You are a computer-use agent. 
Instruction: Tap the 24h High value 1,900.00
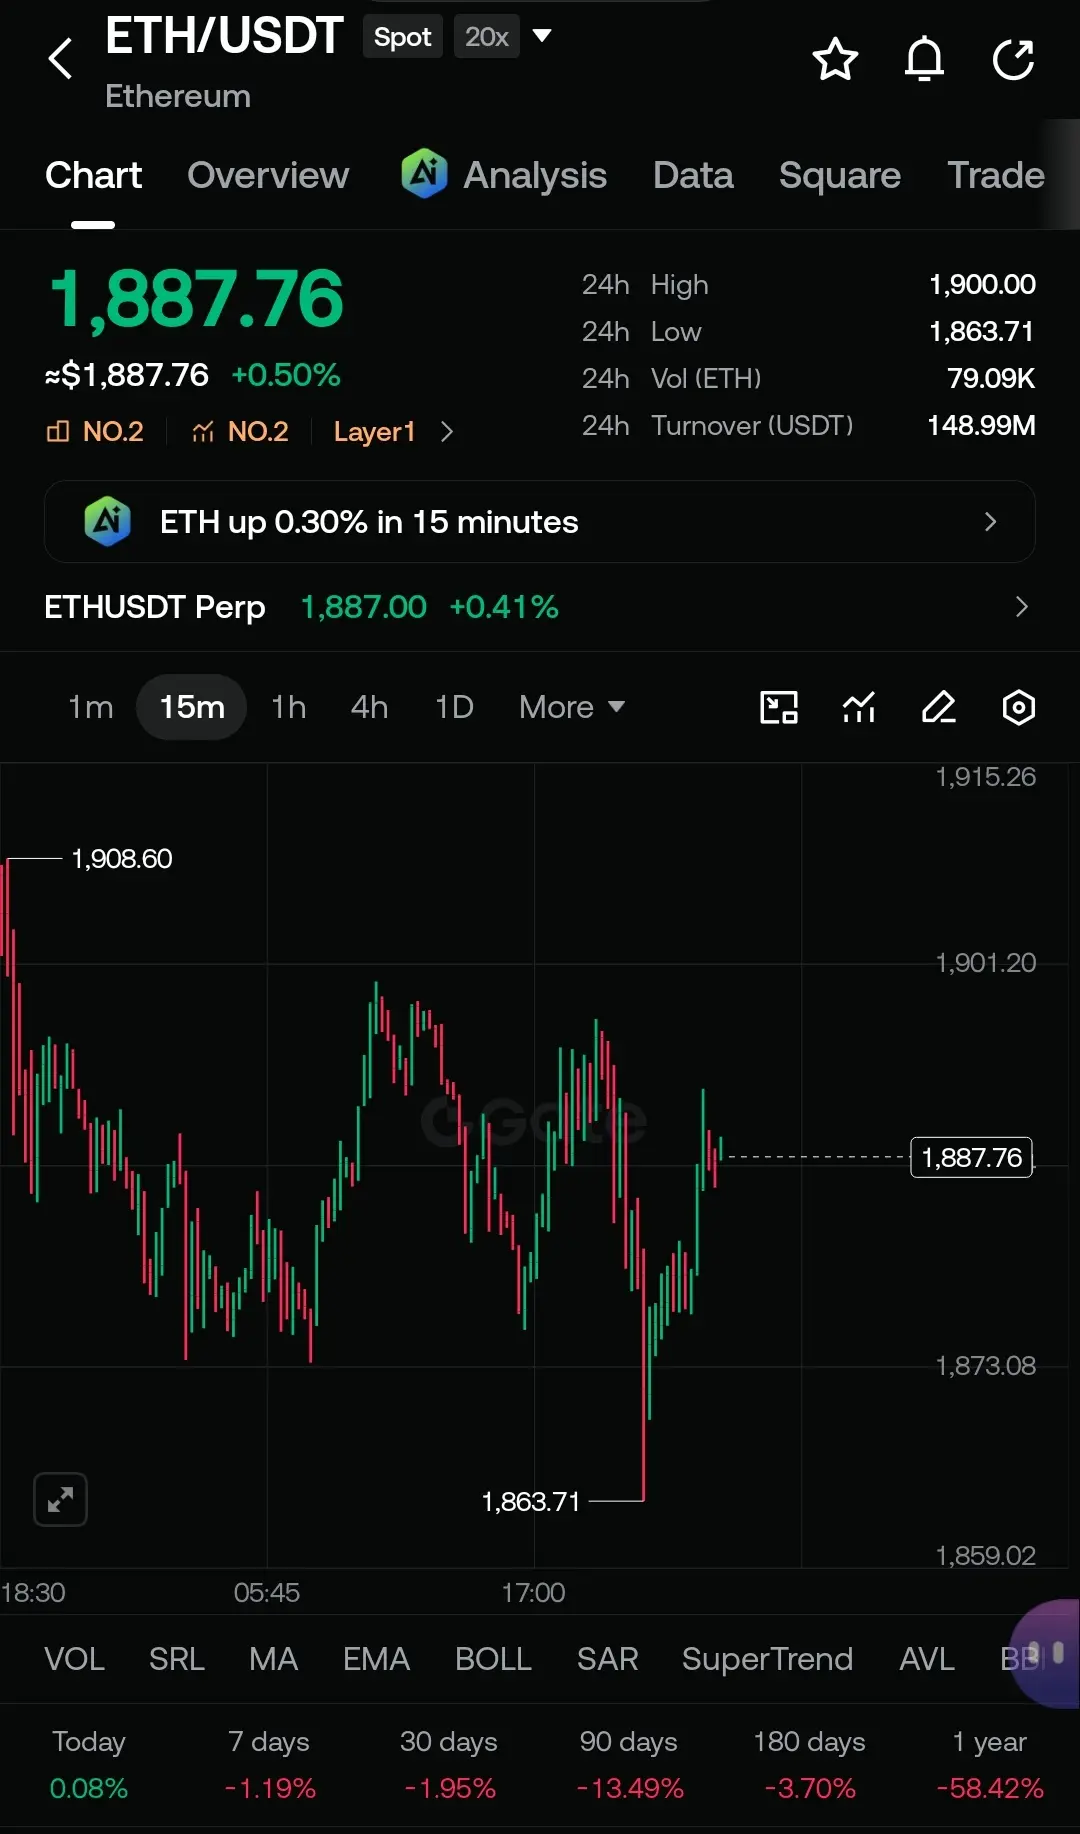click(982, 285)
